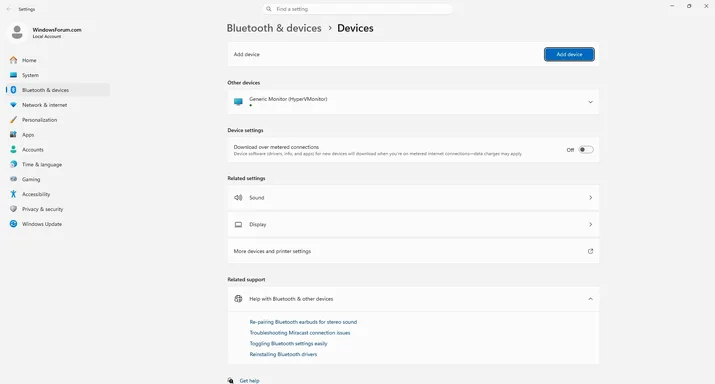Click the blue Add device button
The width and height of the screenshot is (715, 384).
pos(569,54)
